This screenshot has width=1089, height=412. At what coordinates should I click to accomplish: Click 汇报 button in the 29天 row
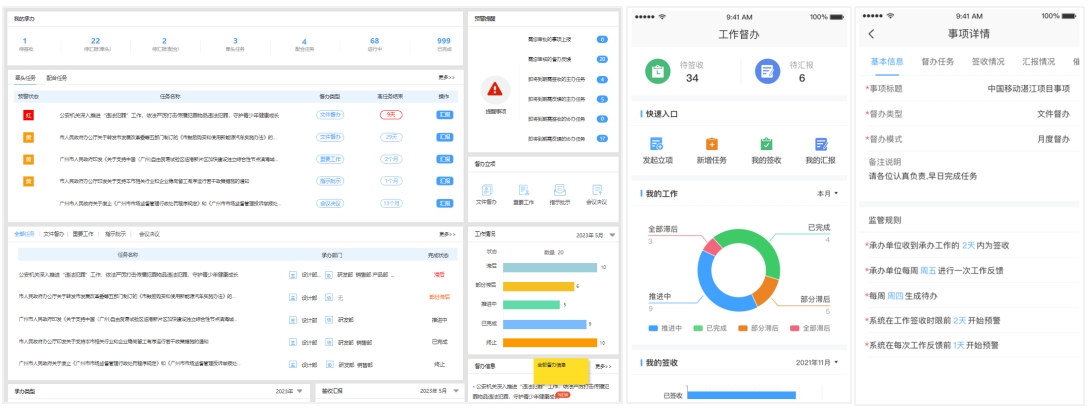pyautogui.click(x=444, y=138)
